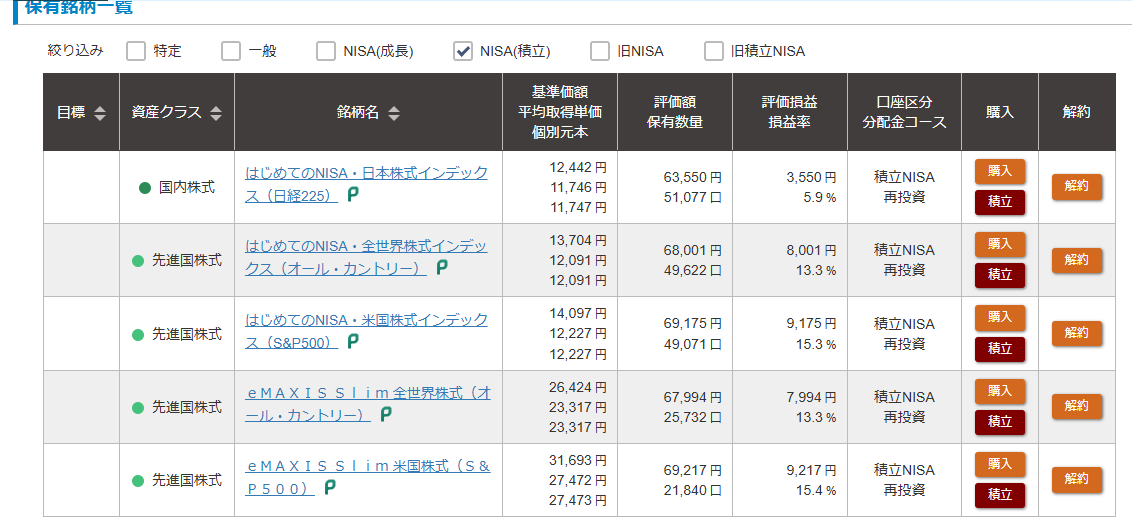Click 購入 for はじめてのNISA 全世界株式 row

click(1000, 245)
